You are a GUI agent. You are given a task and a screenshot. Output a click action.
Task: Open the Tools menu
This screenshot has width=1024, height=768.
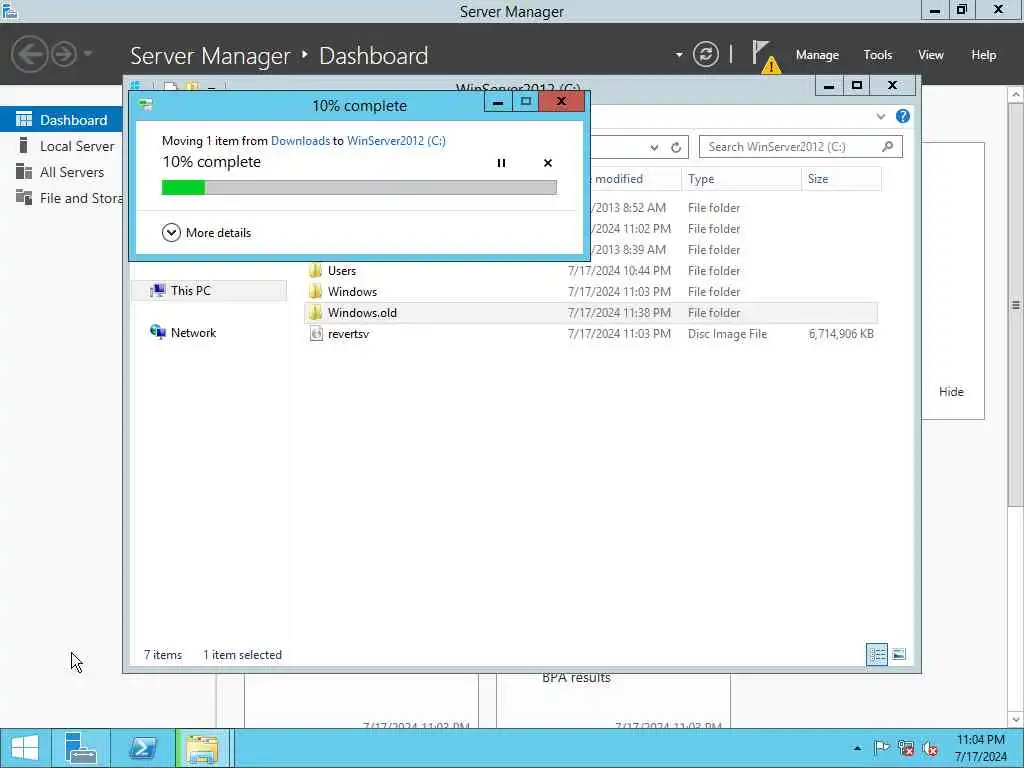tap(878, 55)
